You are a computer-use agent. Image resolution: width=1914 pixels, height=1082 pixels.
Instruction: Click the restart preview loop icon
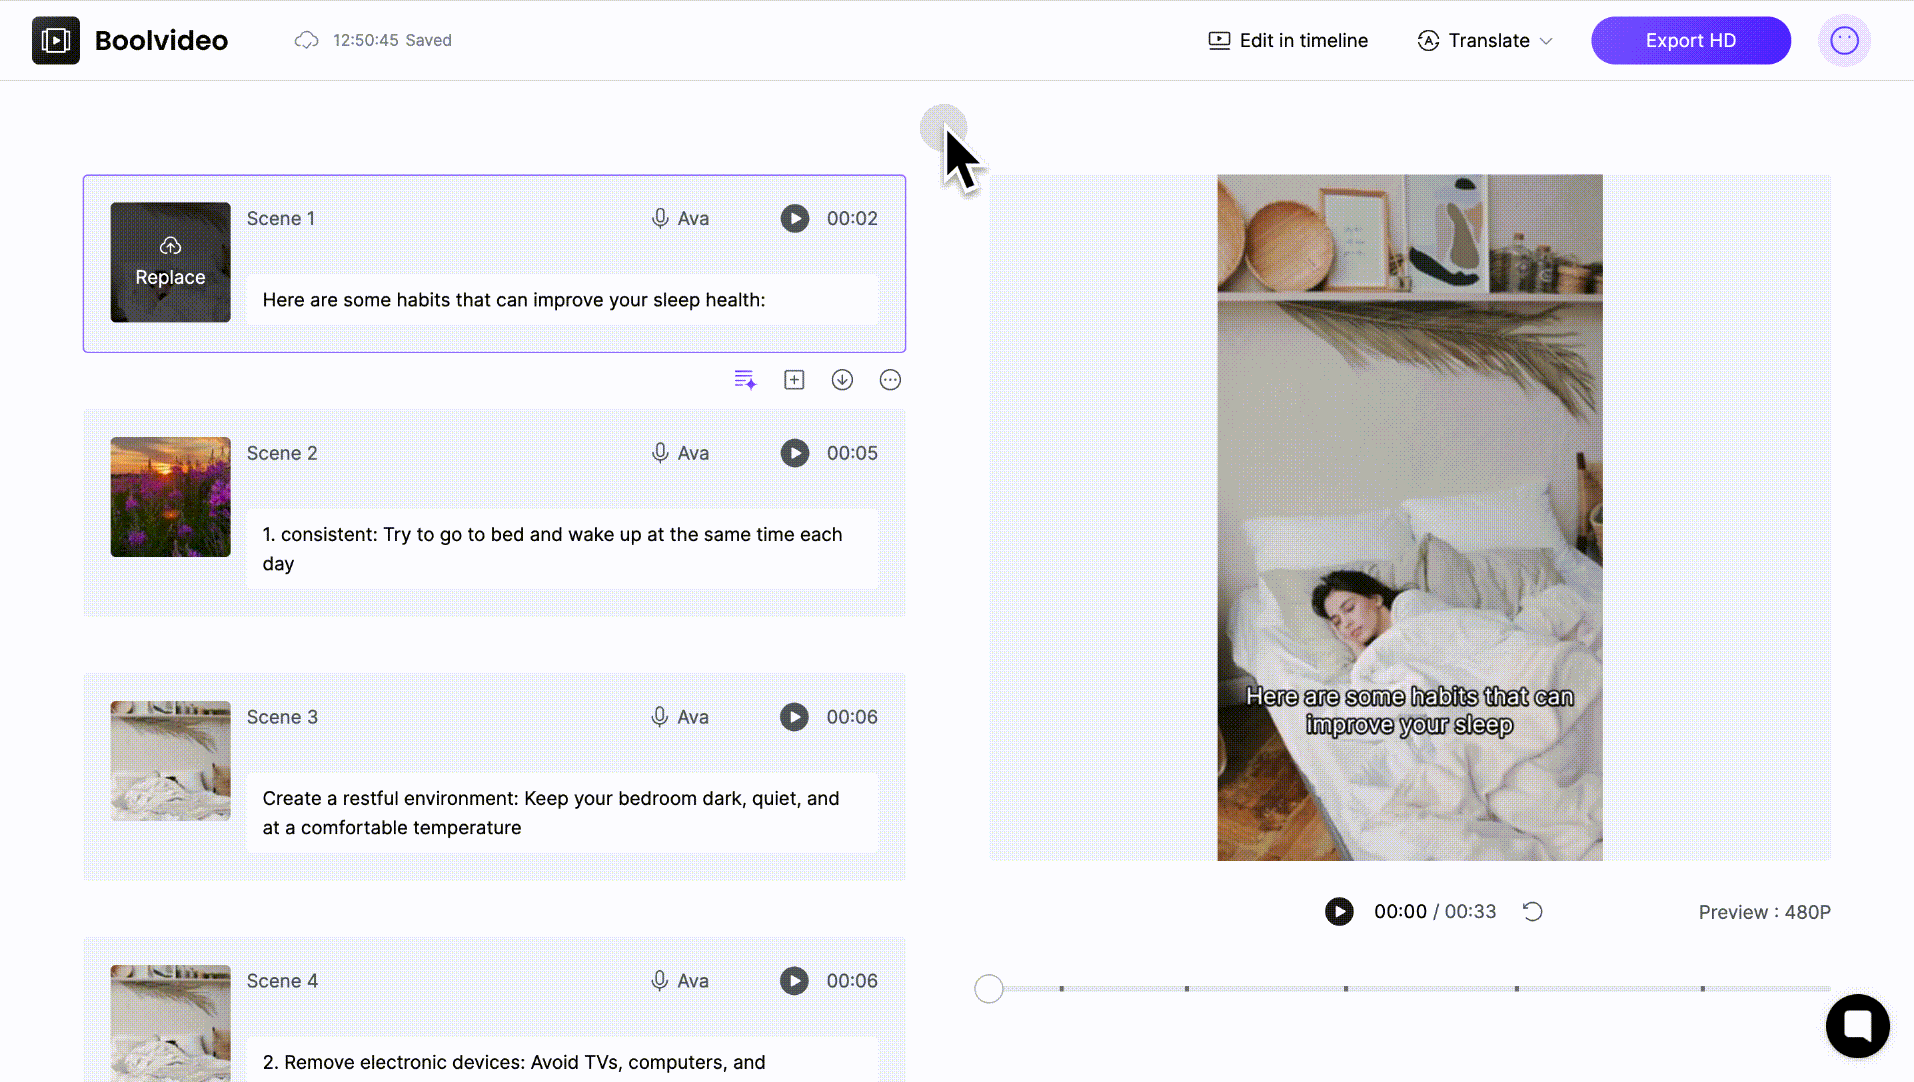(x=1532, y=911)
